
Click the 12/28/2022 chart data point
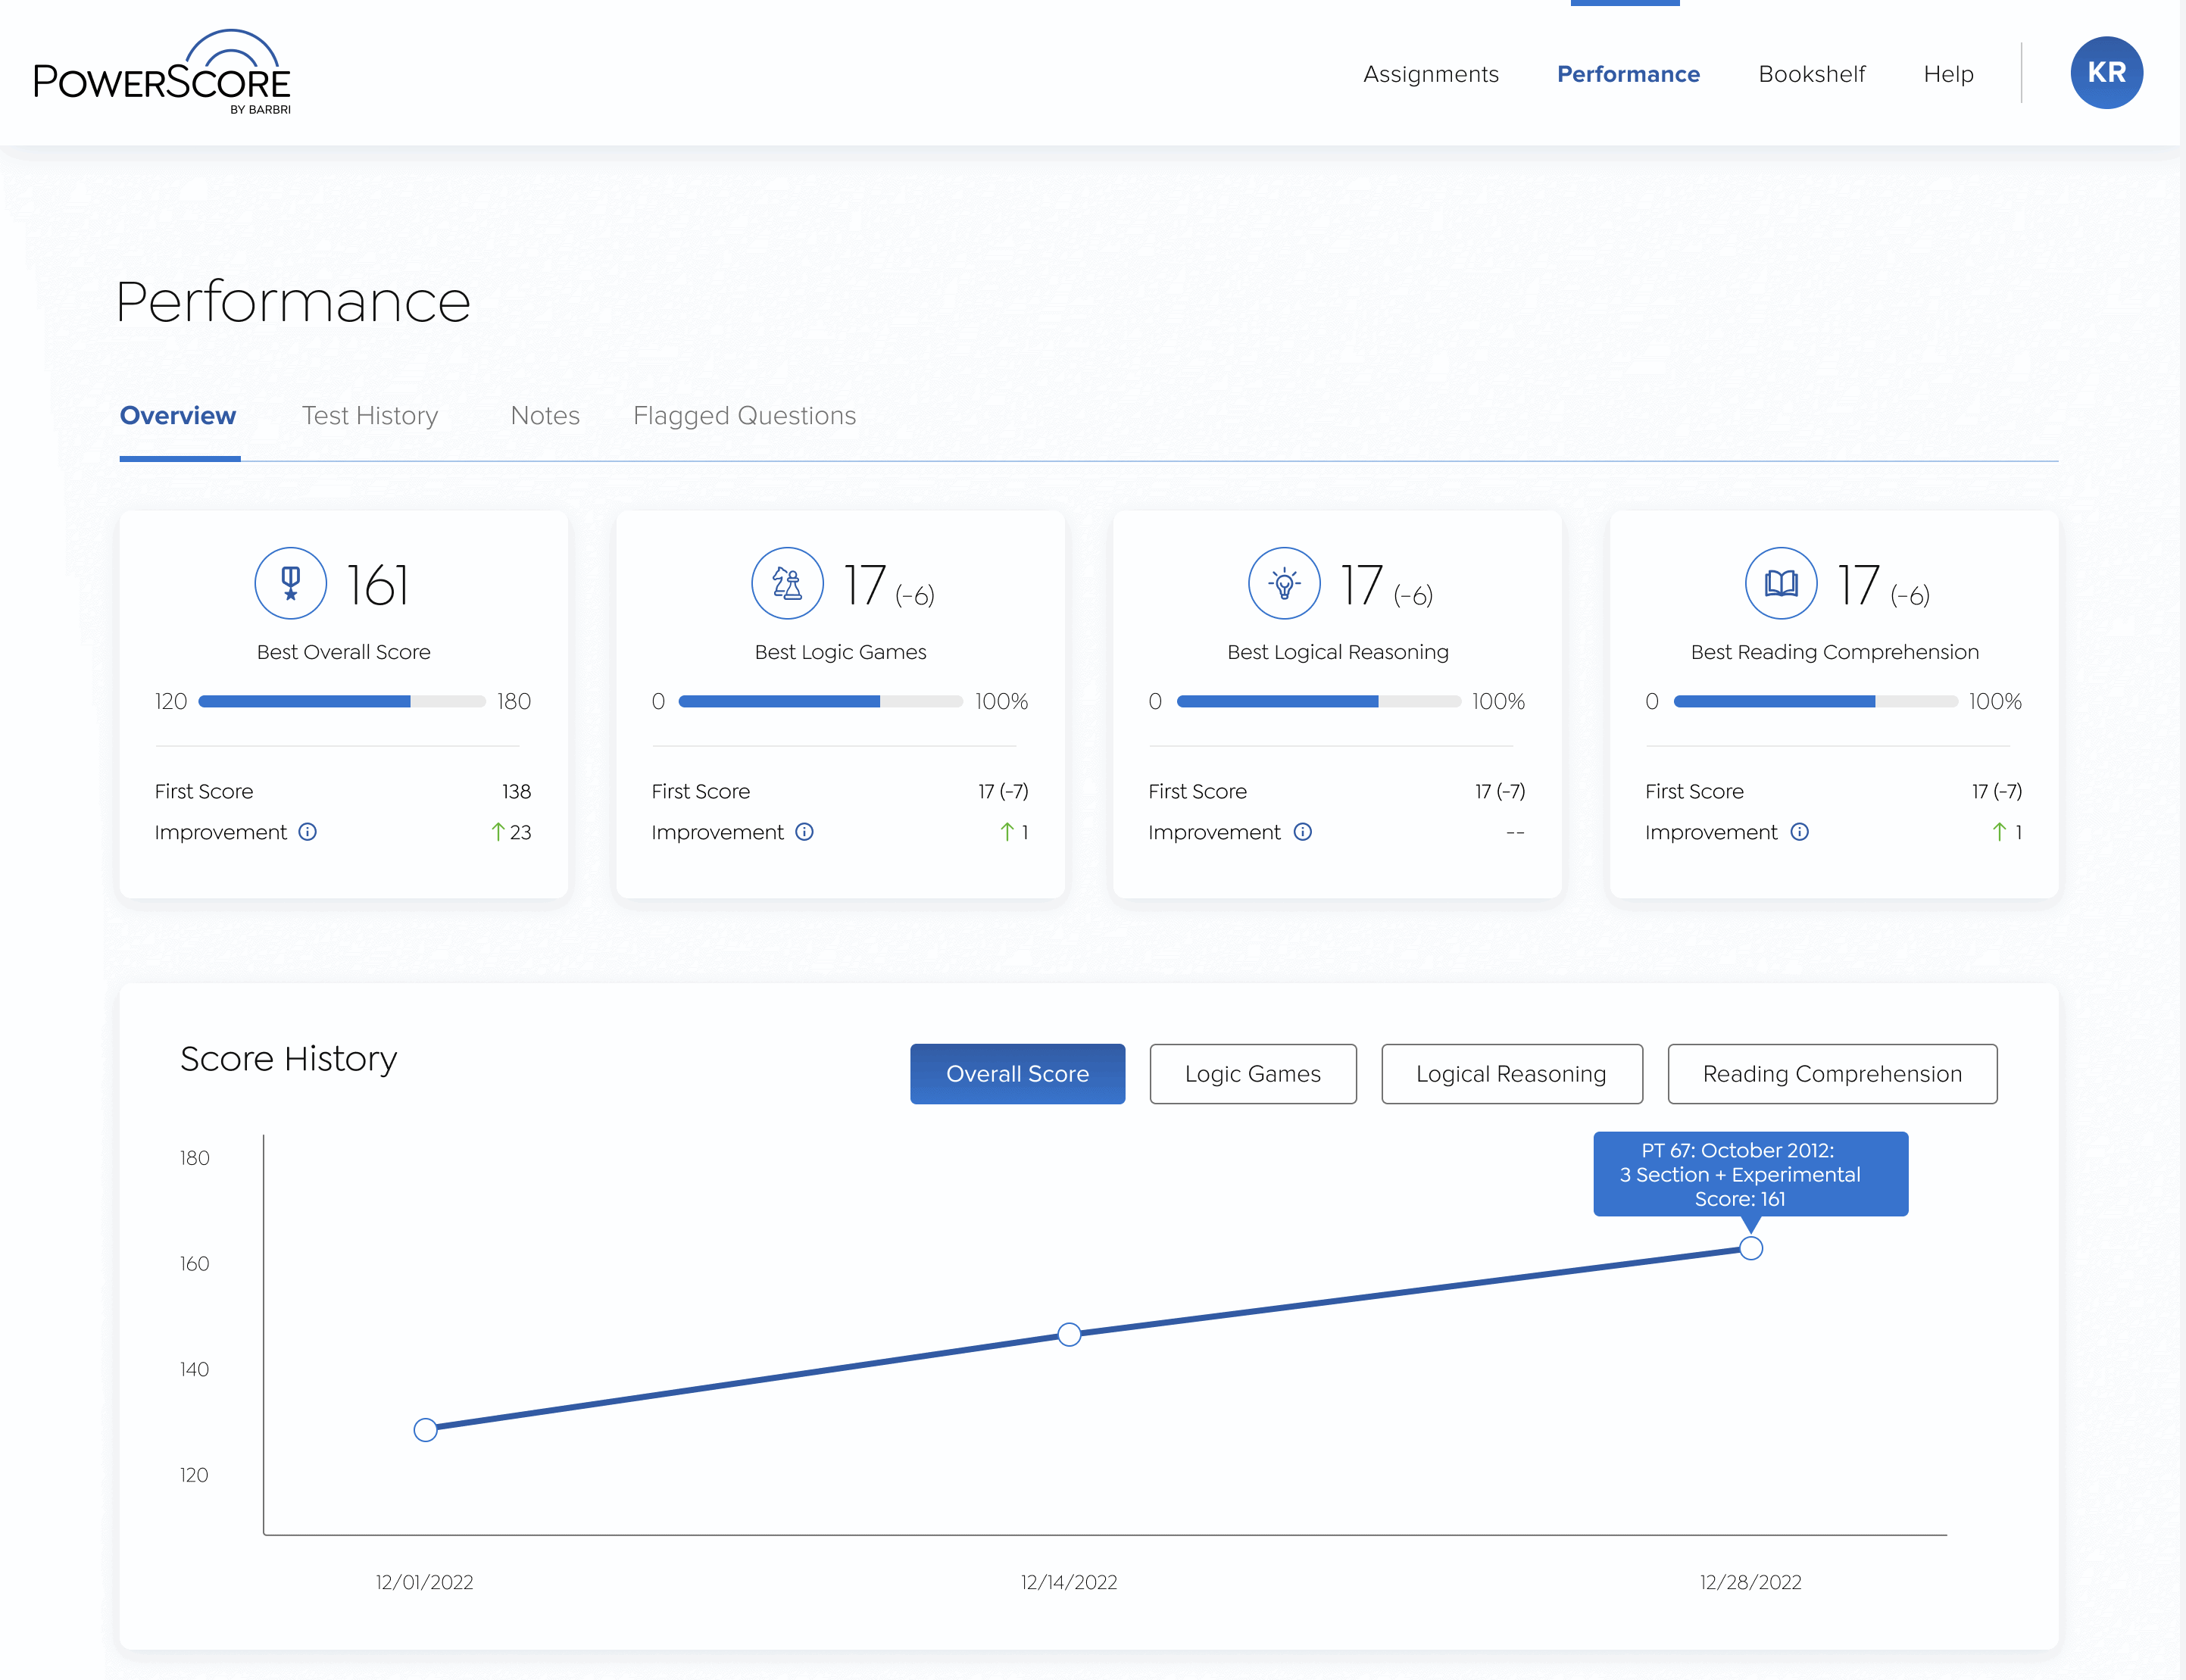tap(1750, 1248)
